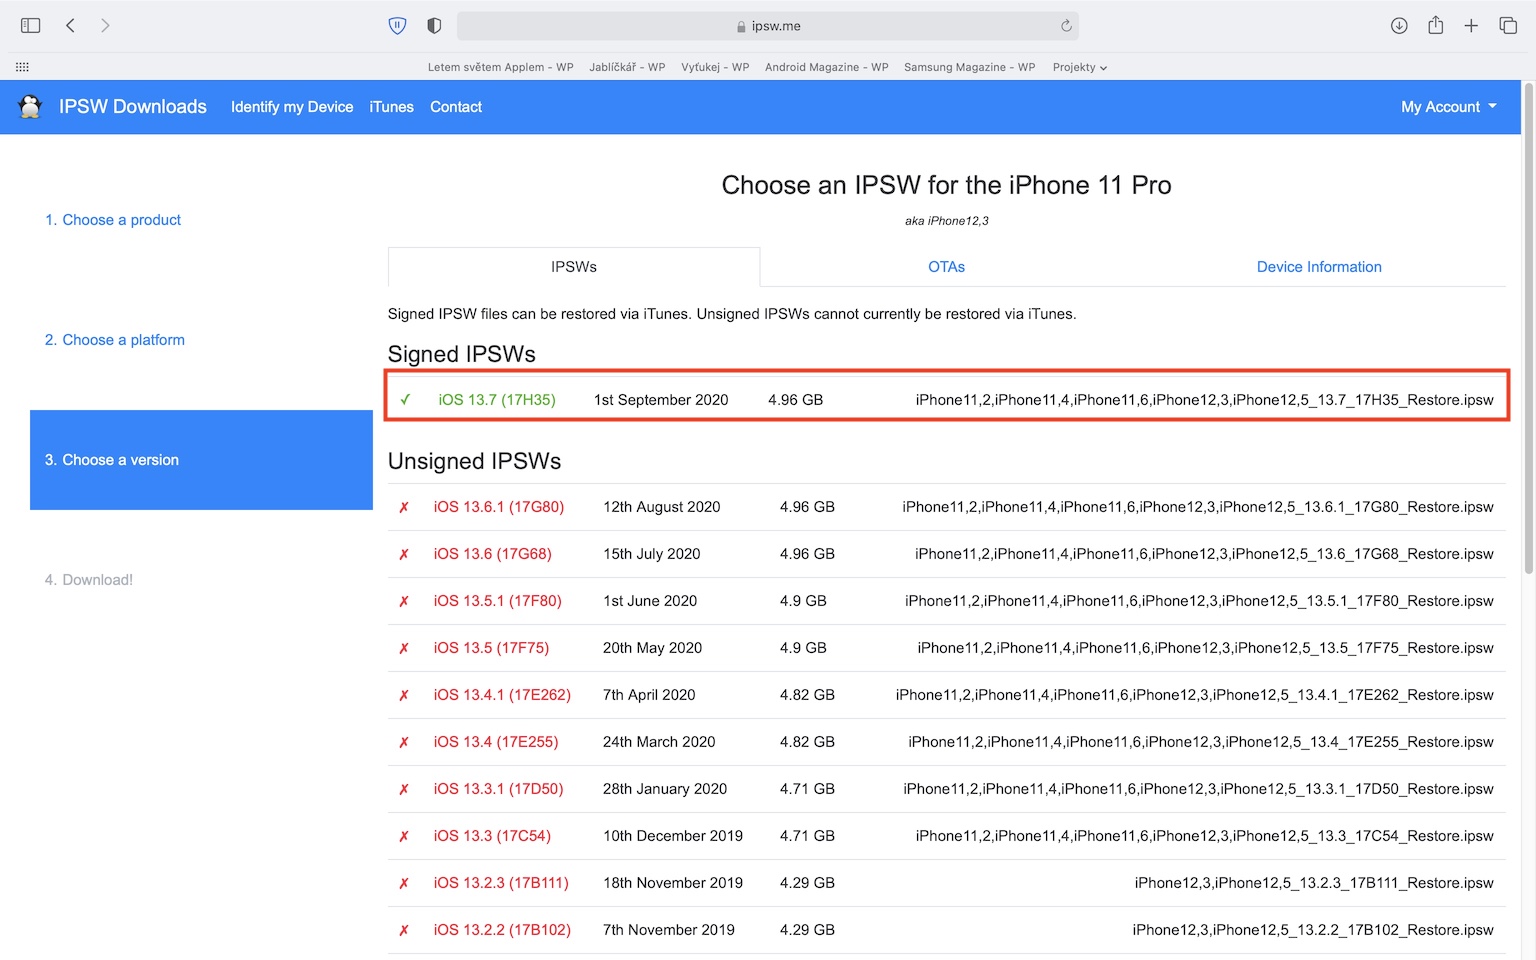Click the 12th August 2020 date cell

662,507
